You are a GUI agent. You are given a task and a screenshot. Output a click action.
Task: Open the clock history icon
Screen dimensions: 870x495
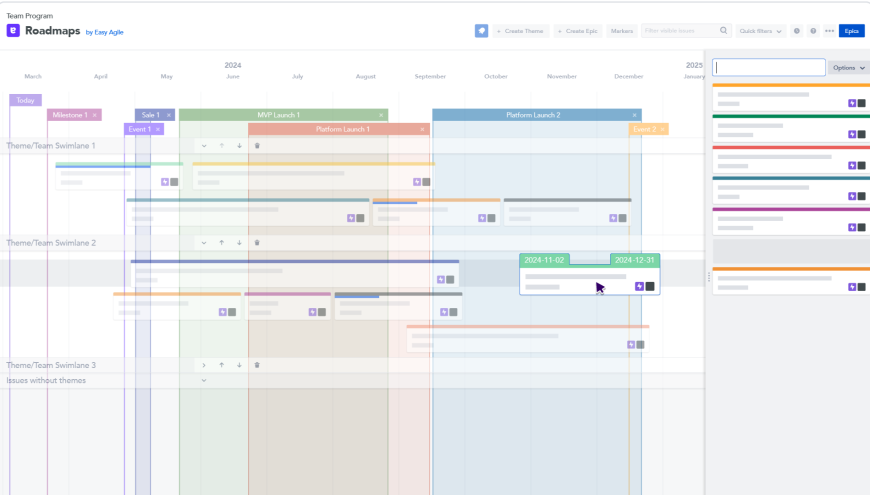click(797, 31)
